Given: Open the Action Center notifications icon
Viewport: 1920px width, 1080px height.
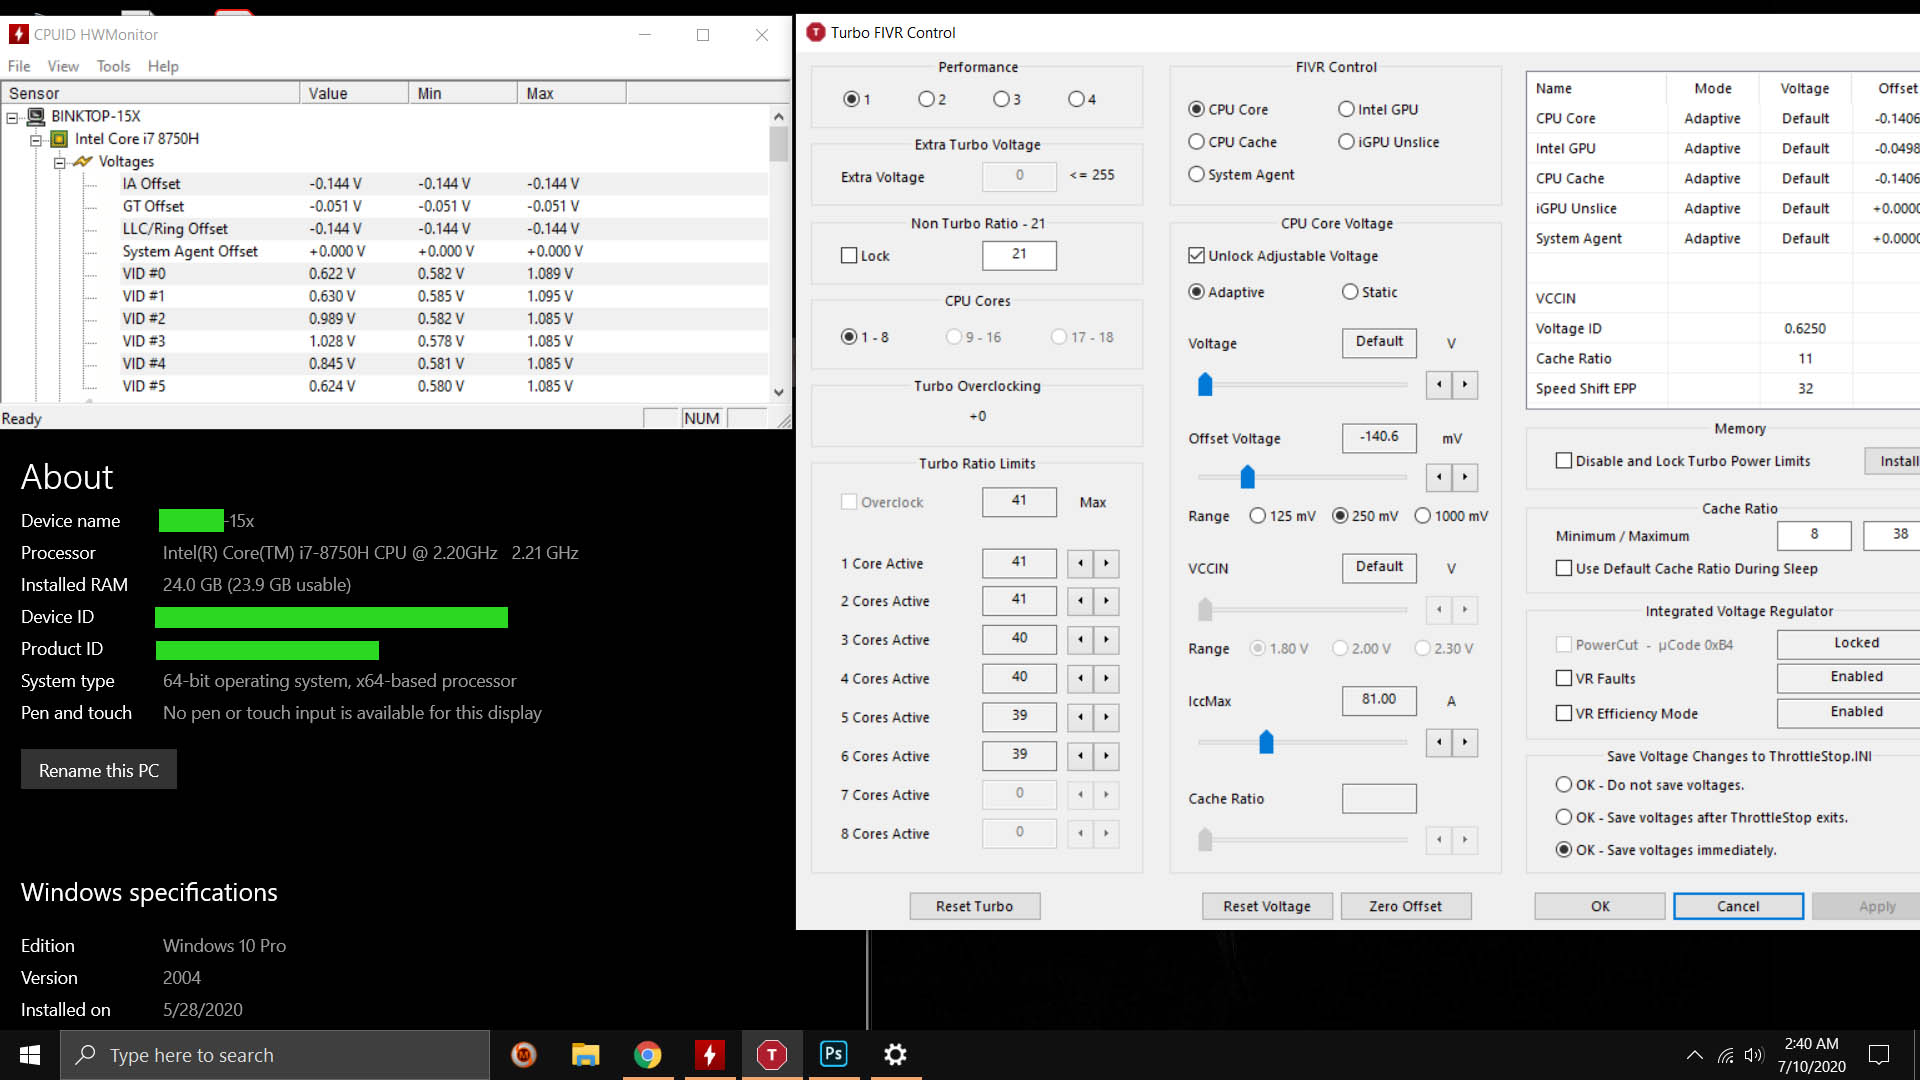Looking at the screenshot, I should click(x=1879, y=1055).
